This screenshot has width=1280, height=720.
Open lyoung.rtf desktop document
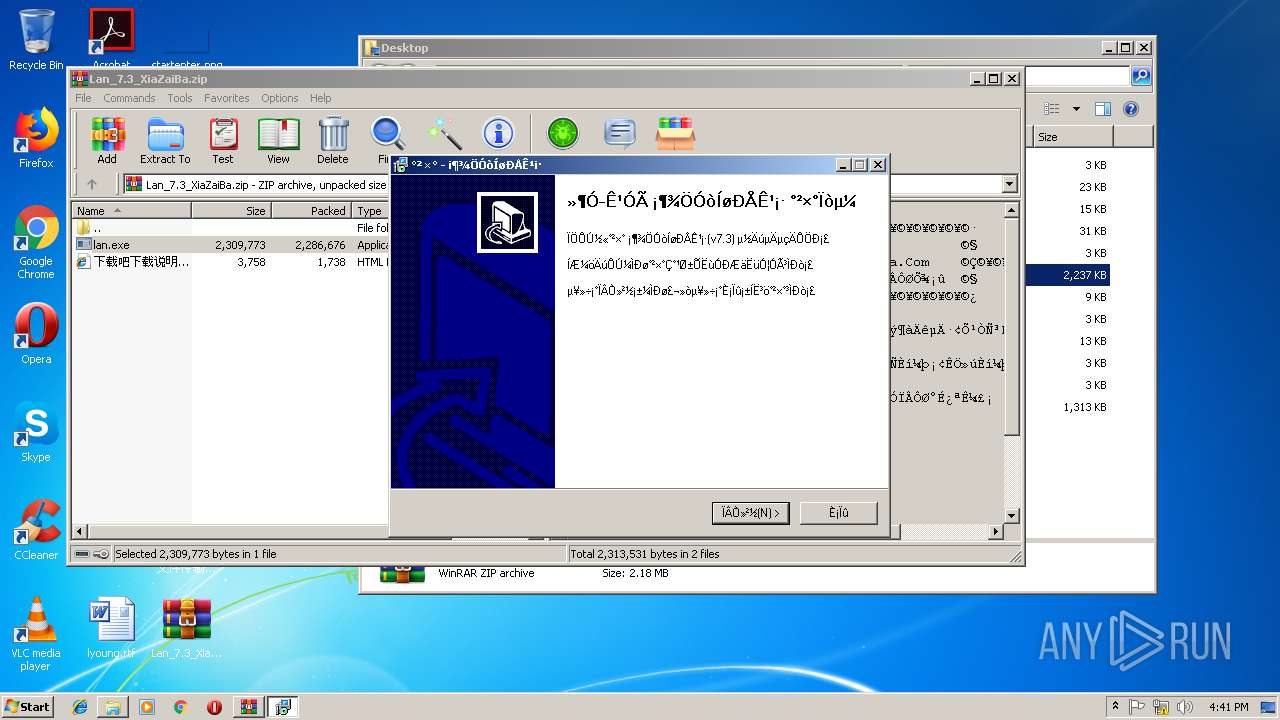111,628
